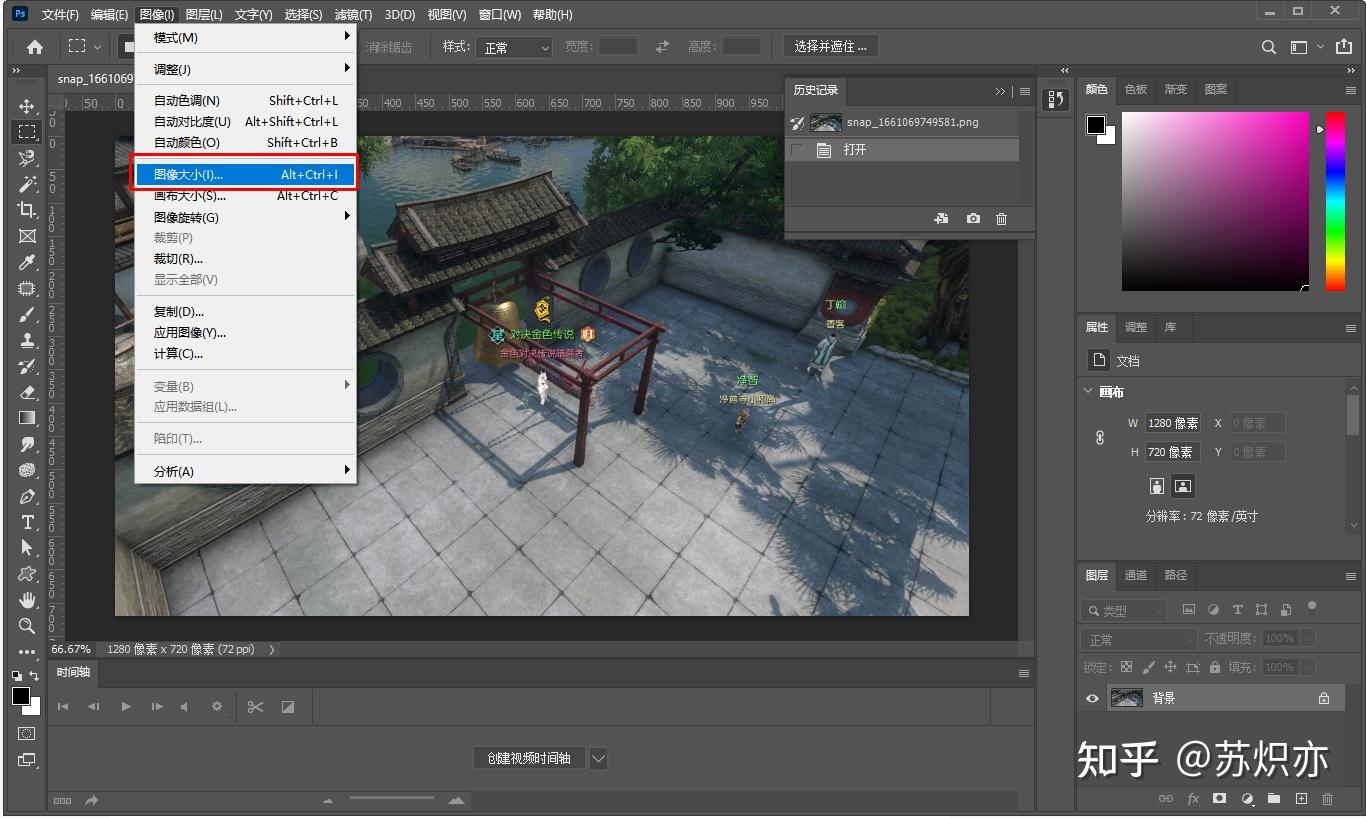Screen dimensions: 1366x818
Task: Select the Spot Healing Brush tool
Action: (27, 288)
